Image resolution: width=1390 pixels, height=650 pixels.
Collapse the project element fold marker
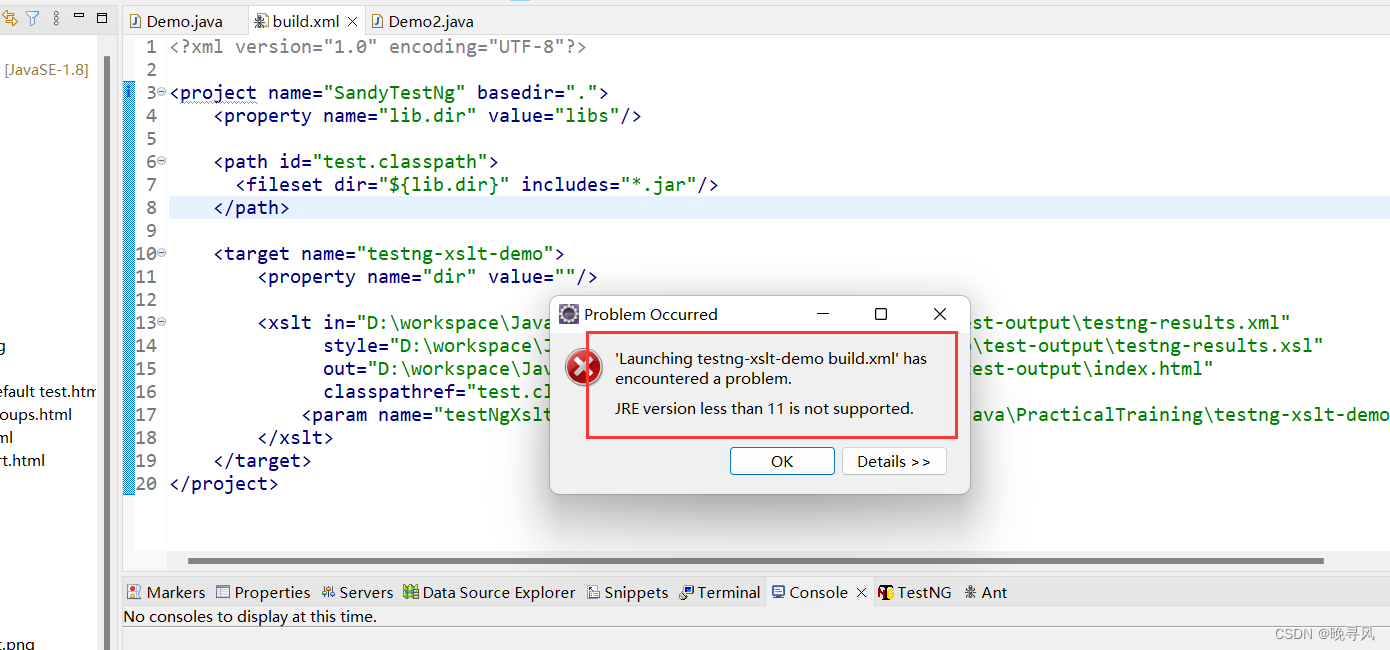pos(160,92)
